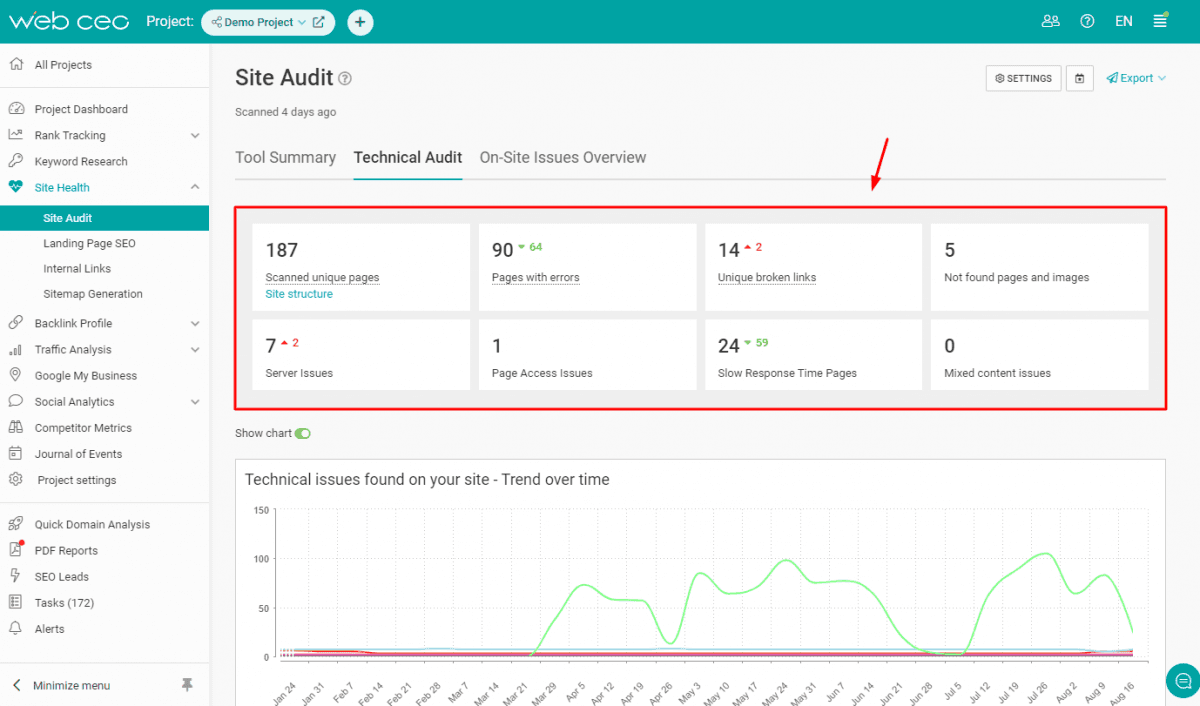This screenshot has width=1200, height=706.
Task: Click the Quick Domain Analysis icon
Action: coord(15,523)
